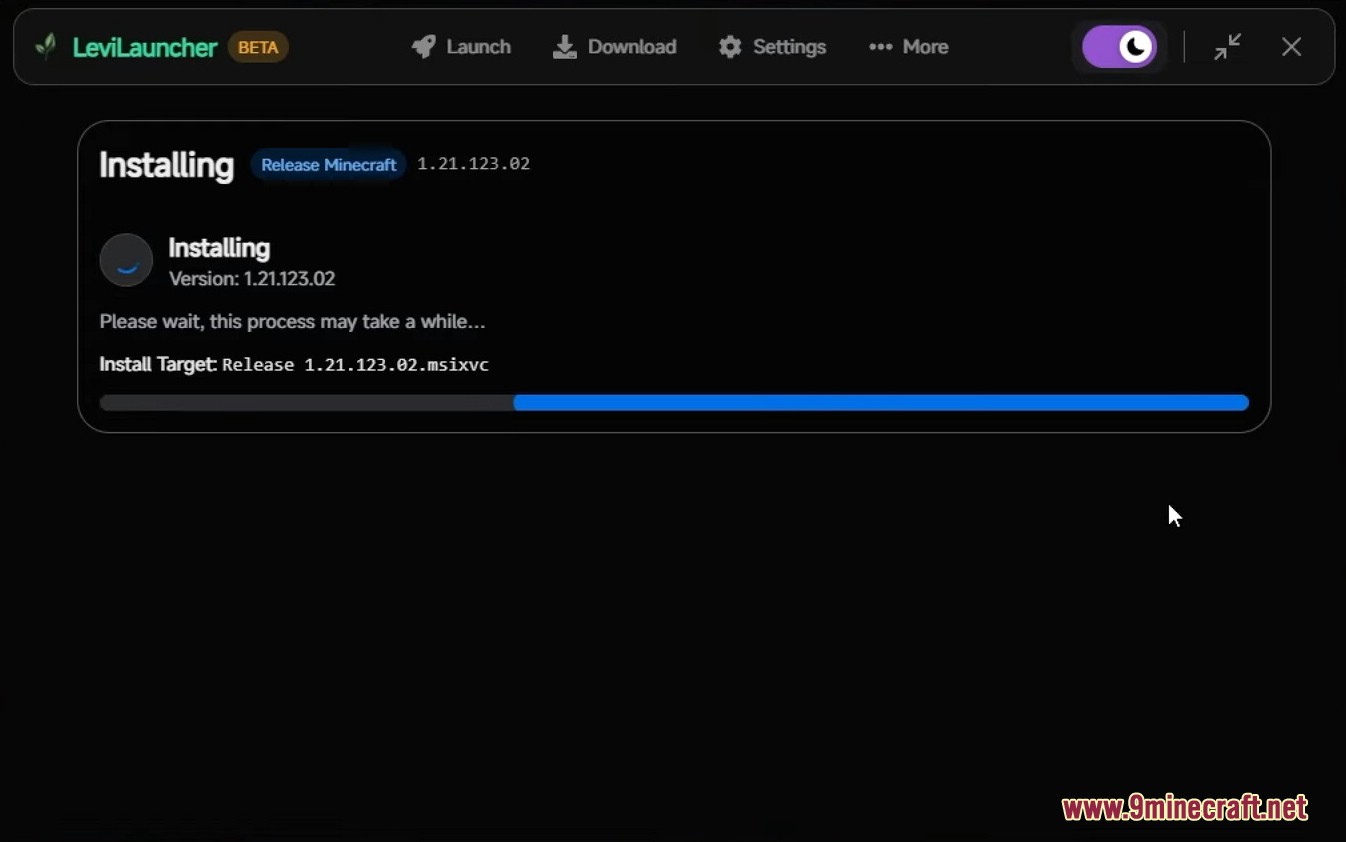The height and width of the screenshot is (842, 1346).
Task: Click the LeviLauncher title text
Action: pyautogui.click(x=145, y=47)
